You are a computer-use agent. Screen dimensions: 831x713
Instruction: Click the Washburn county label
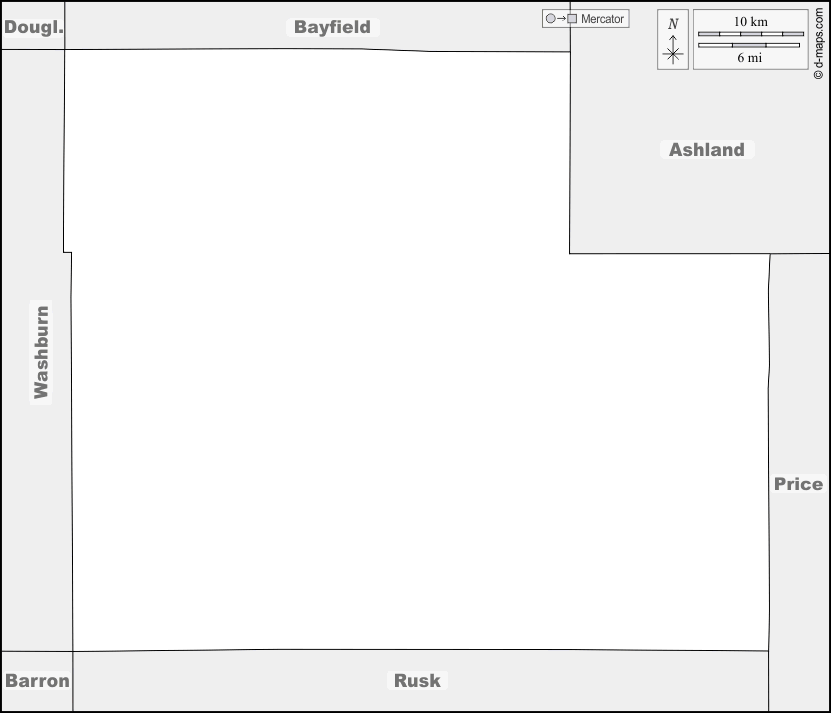pos(41,352)
